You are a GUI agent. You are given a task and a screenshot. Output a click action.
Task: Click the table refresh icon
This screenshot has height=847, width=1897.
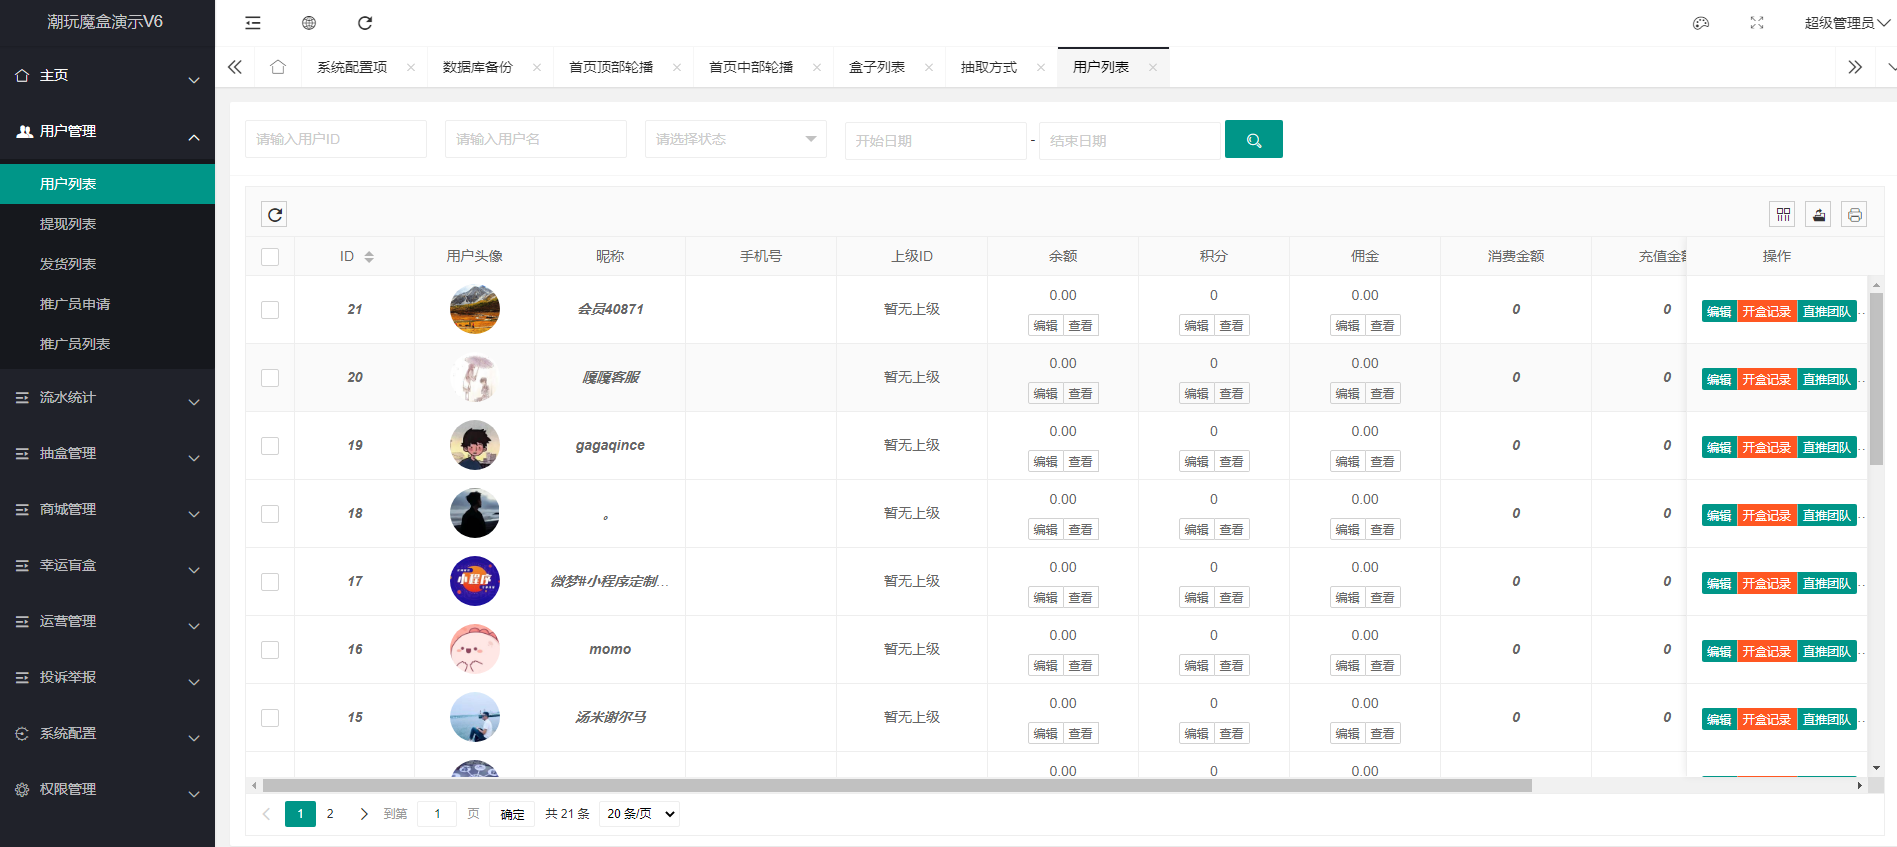coord(275,214)
